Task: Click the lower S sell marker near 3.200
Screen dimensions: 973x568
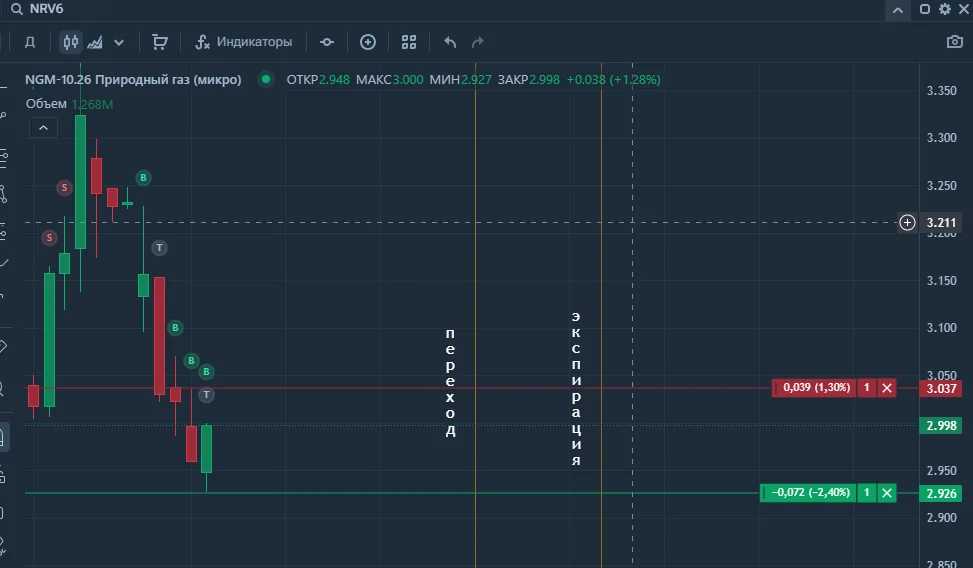Action: point(49,238)
